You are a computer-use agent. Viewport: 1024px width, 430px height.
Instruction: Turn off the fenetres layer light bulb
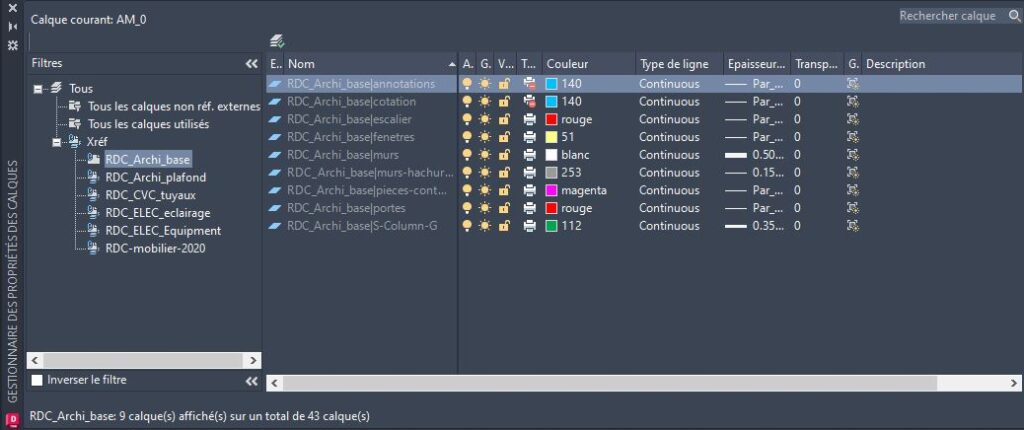467,137
